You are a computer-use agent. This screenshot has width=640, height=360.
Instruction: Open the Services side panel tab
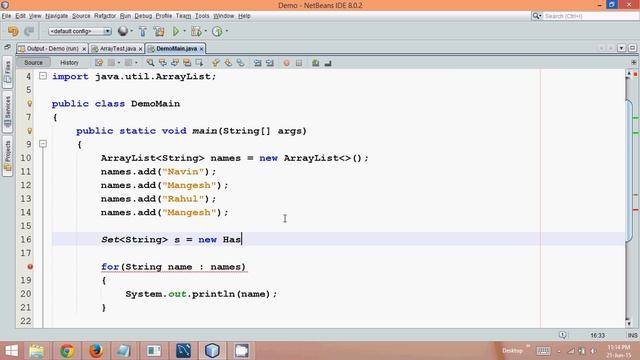coord(7,112)
